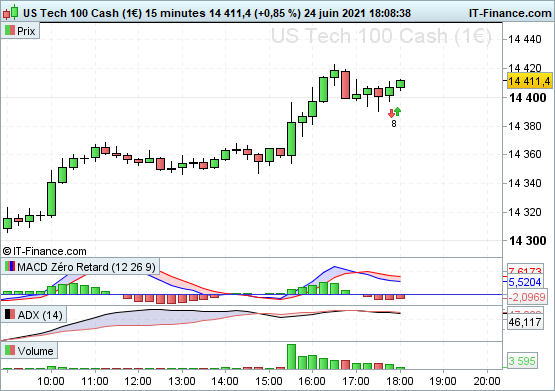Click the 18:00 time axis label
This screenshot has width=555, height=391.
click(x=400, y=381)
